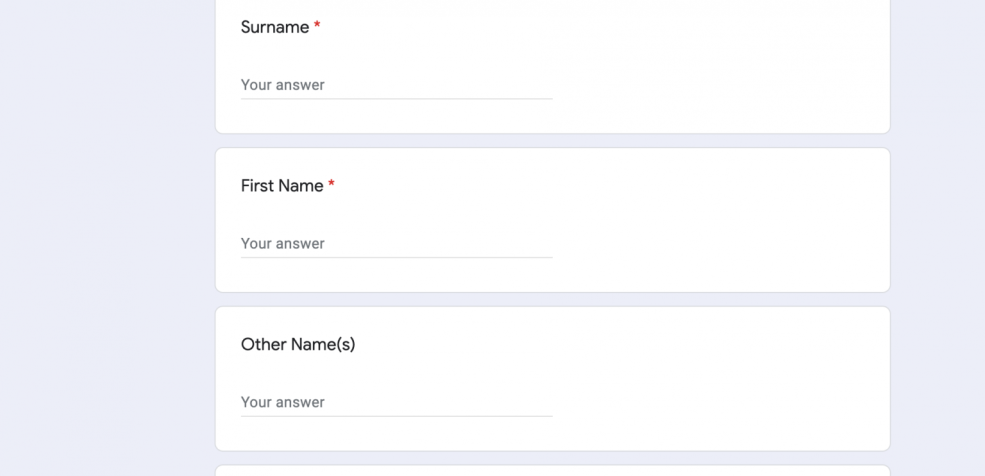Click empty white space in Surname card
The width and height of the screenshot is (985, 476).
(x=720, y=70)
